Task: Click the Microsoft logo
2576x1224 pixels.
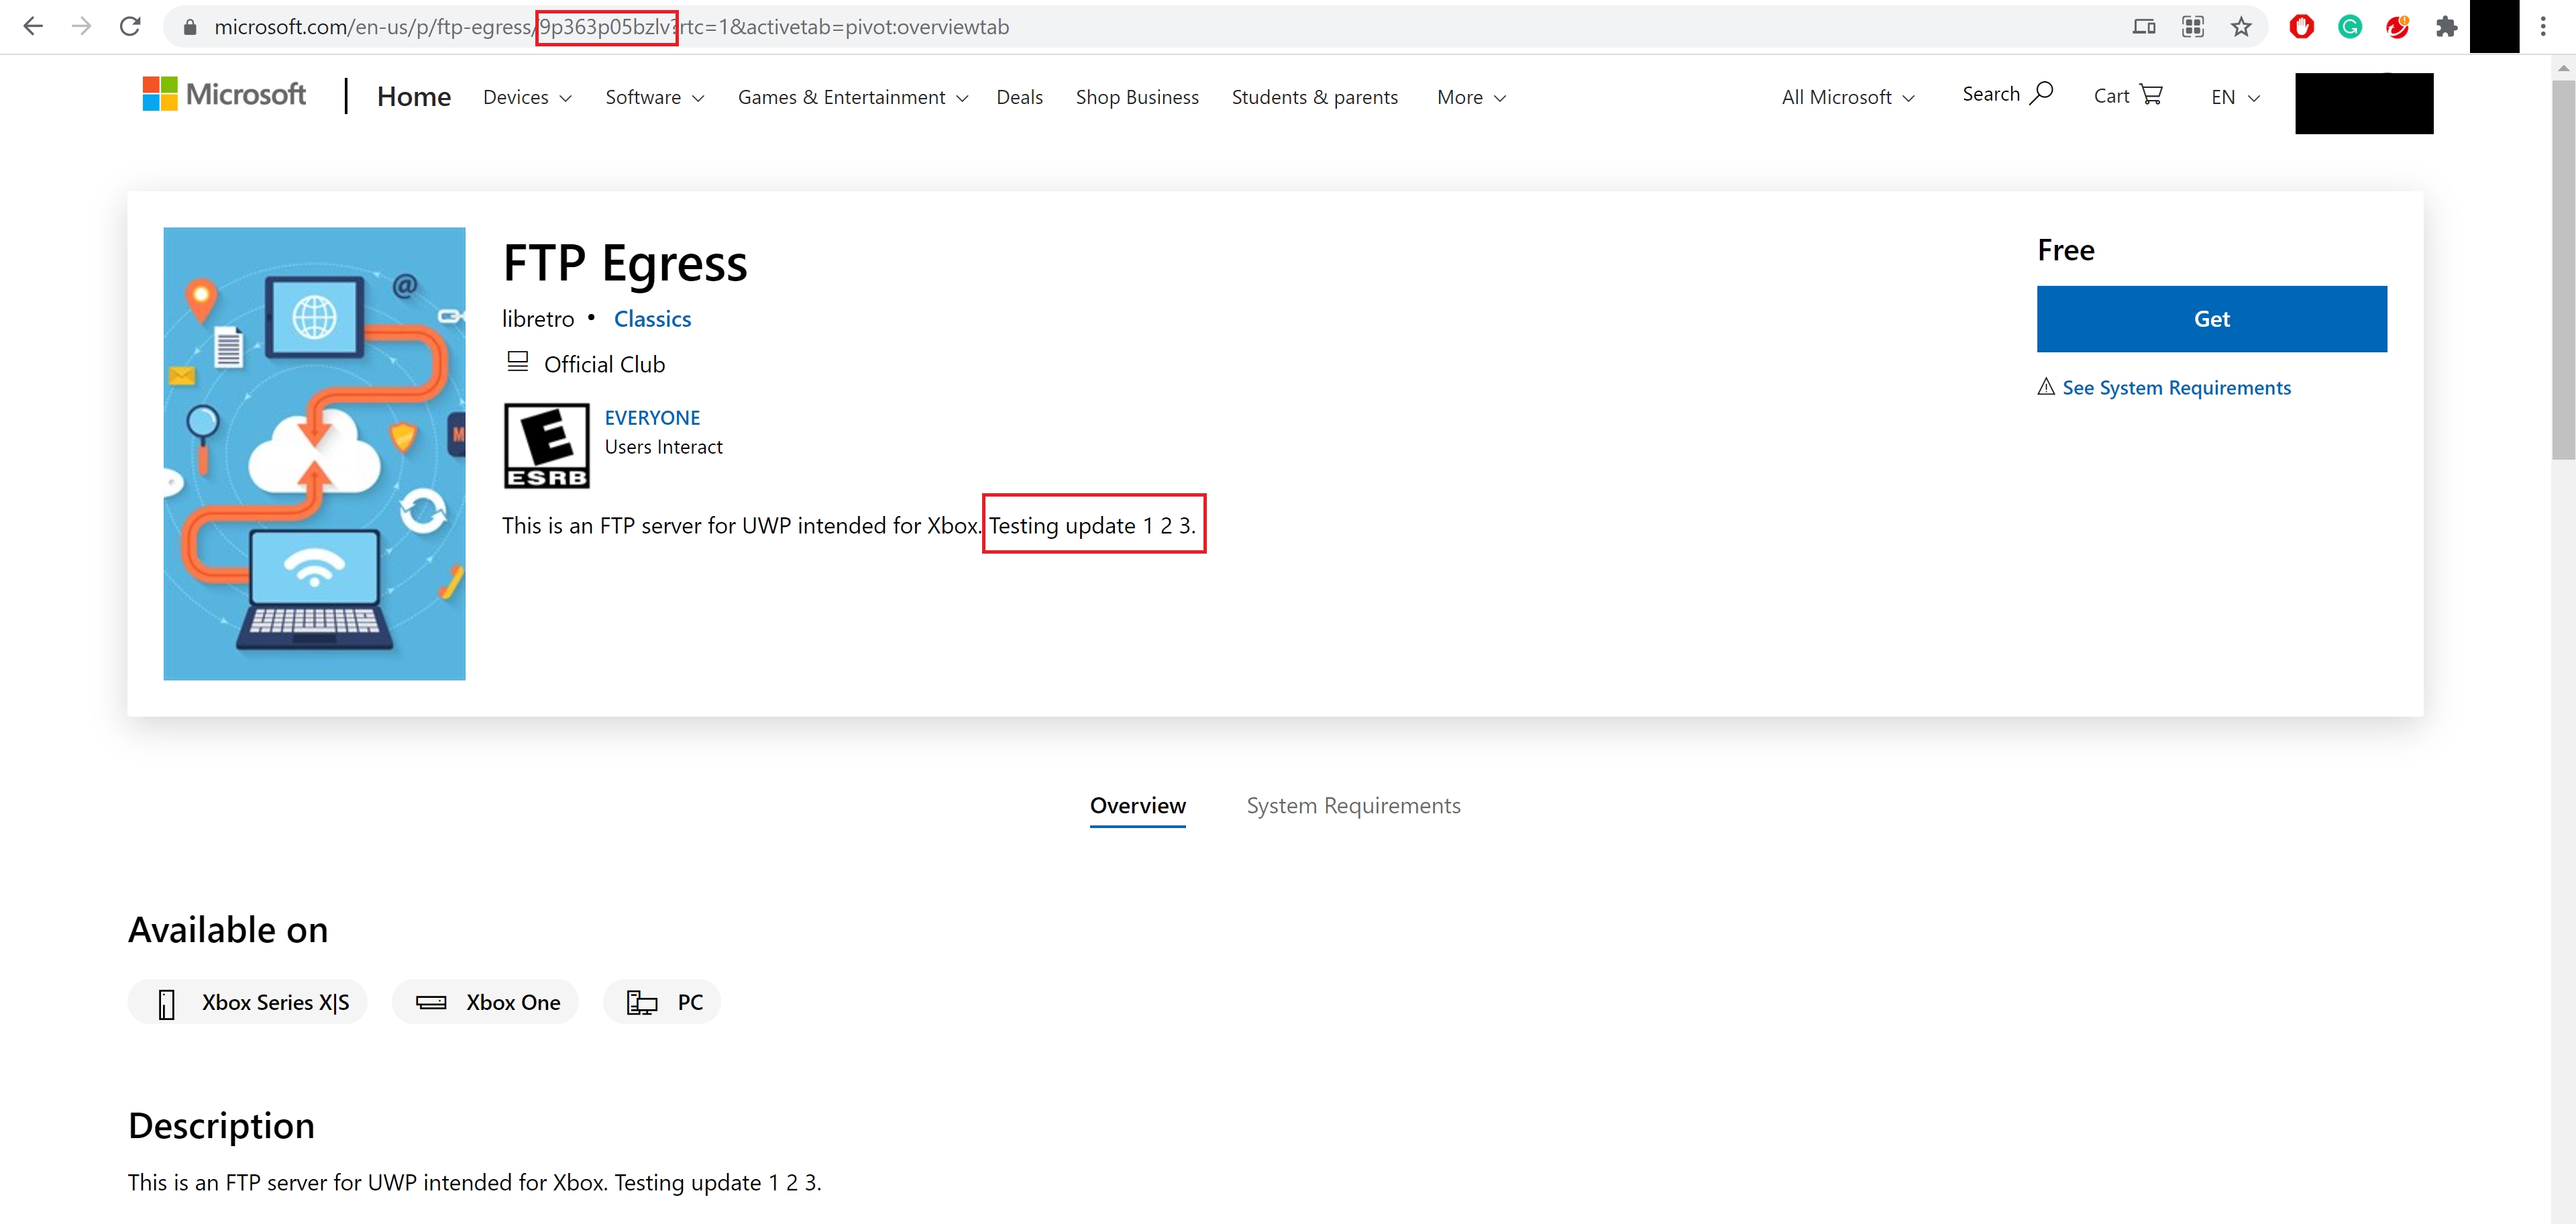Action: coord(224,95)
